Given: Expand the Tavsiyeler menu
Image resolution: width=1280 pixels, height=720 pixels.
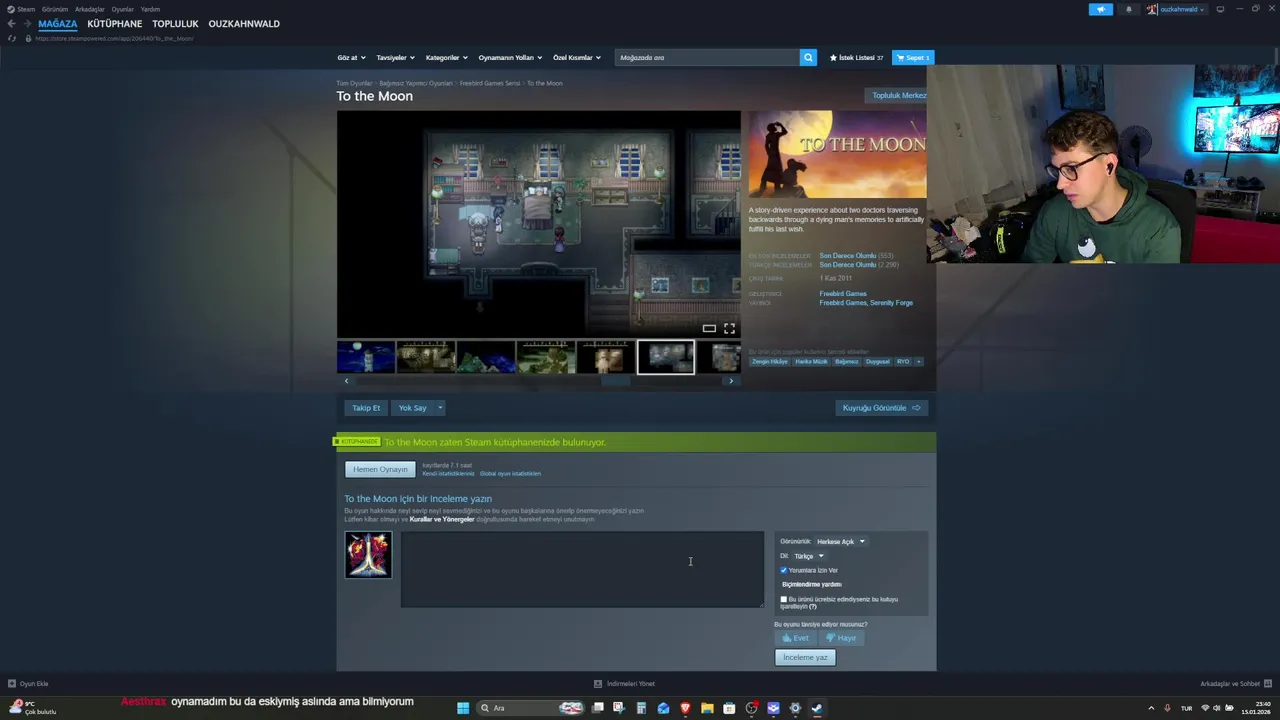Looking at the screenshot, I should 395,57.
